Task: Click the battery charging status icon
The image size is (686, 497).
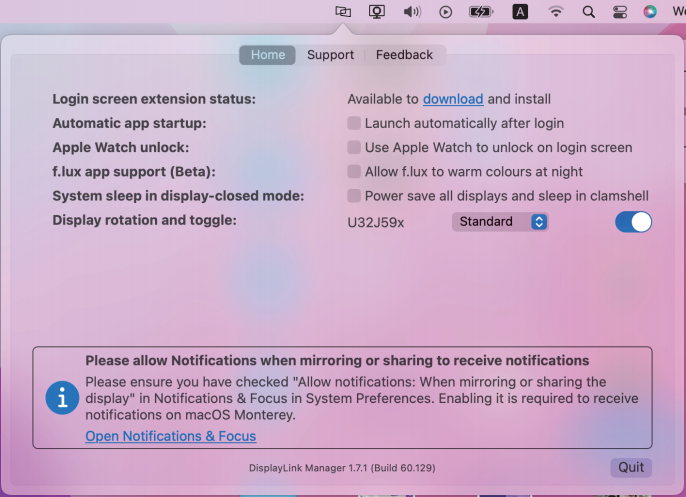Action: (x=481, y=12)
